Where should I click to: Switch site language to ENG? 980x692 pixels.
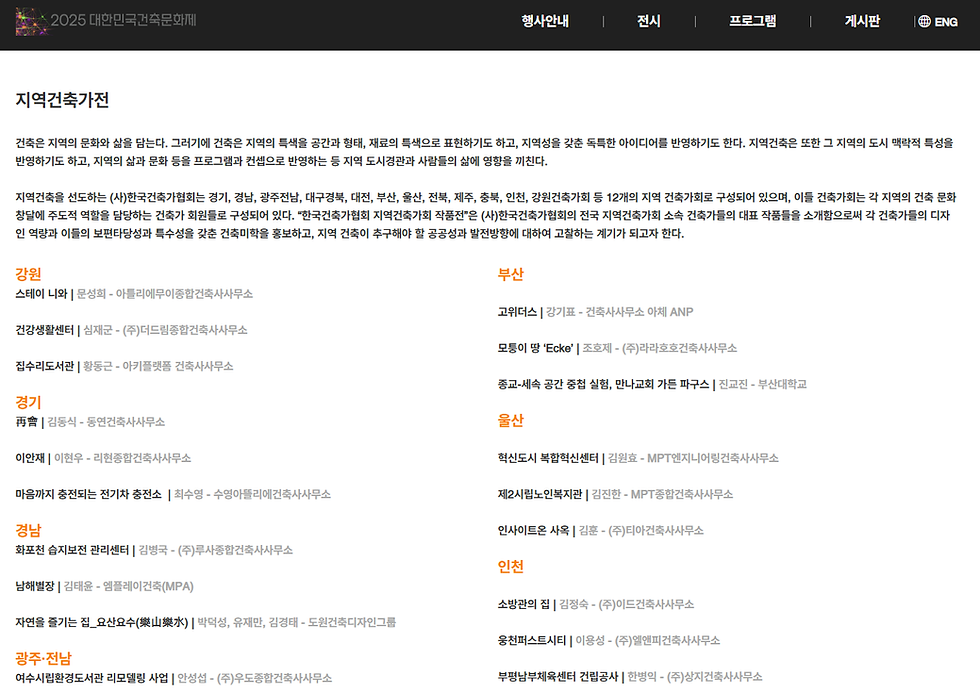pos(946,21)
